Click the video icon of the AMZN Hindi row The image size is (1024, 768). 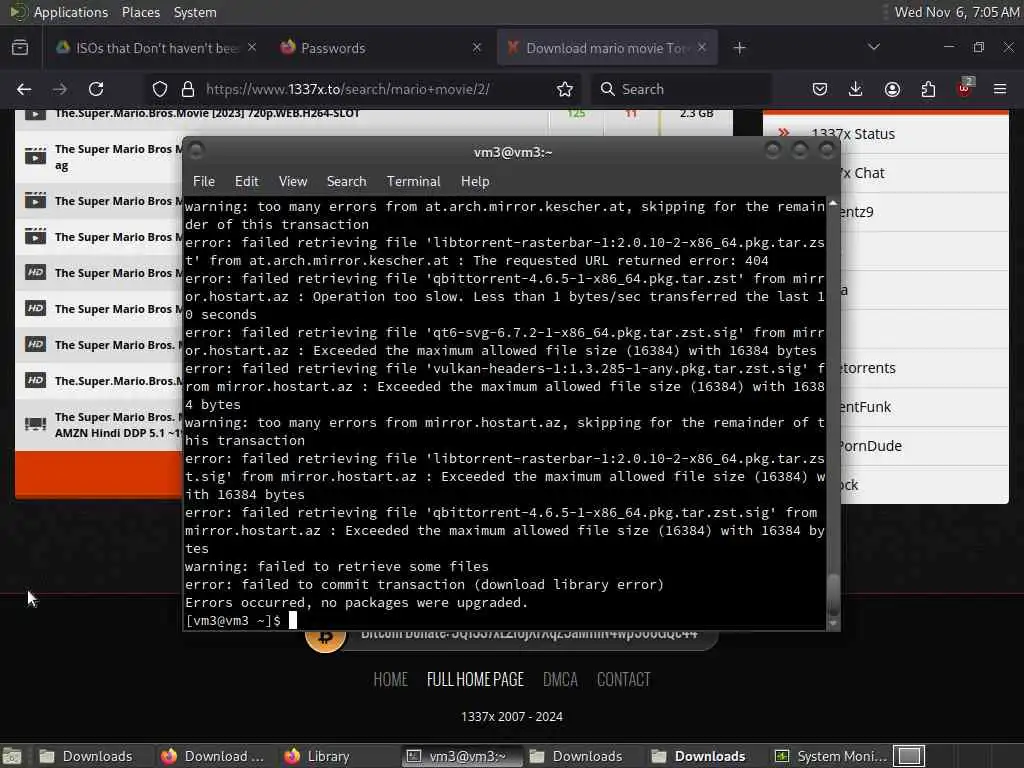(35, 424)
